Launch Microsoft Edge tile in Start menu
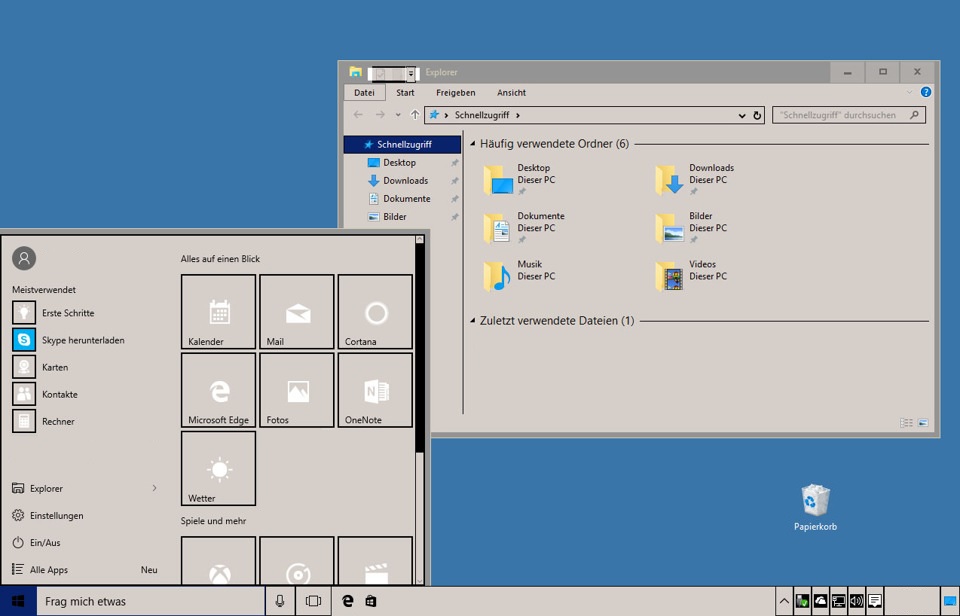The height and width of the screenshot is (616, 960). [x=219, y=390]
